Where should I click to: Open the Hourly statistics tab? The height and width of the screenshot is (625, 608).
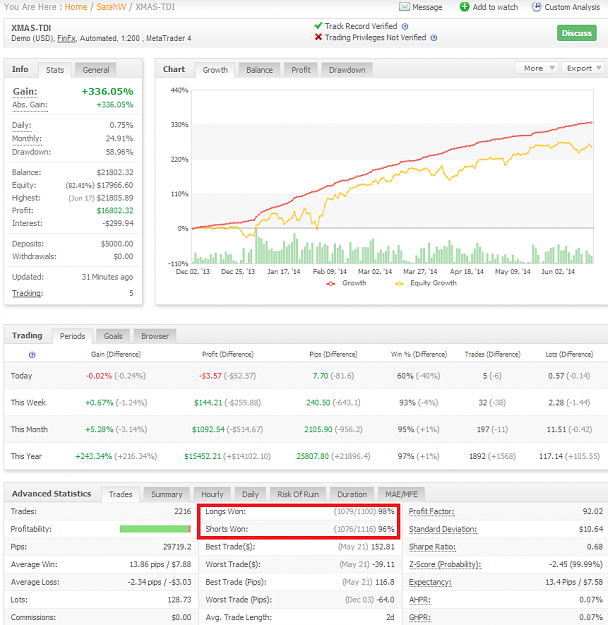(x=212, y=494)
